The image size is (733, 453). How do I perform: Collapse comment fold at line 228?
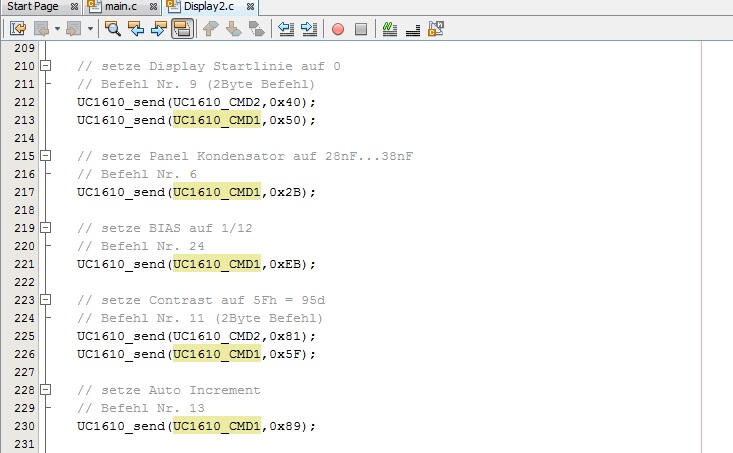click(45, 389)
